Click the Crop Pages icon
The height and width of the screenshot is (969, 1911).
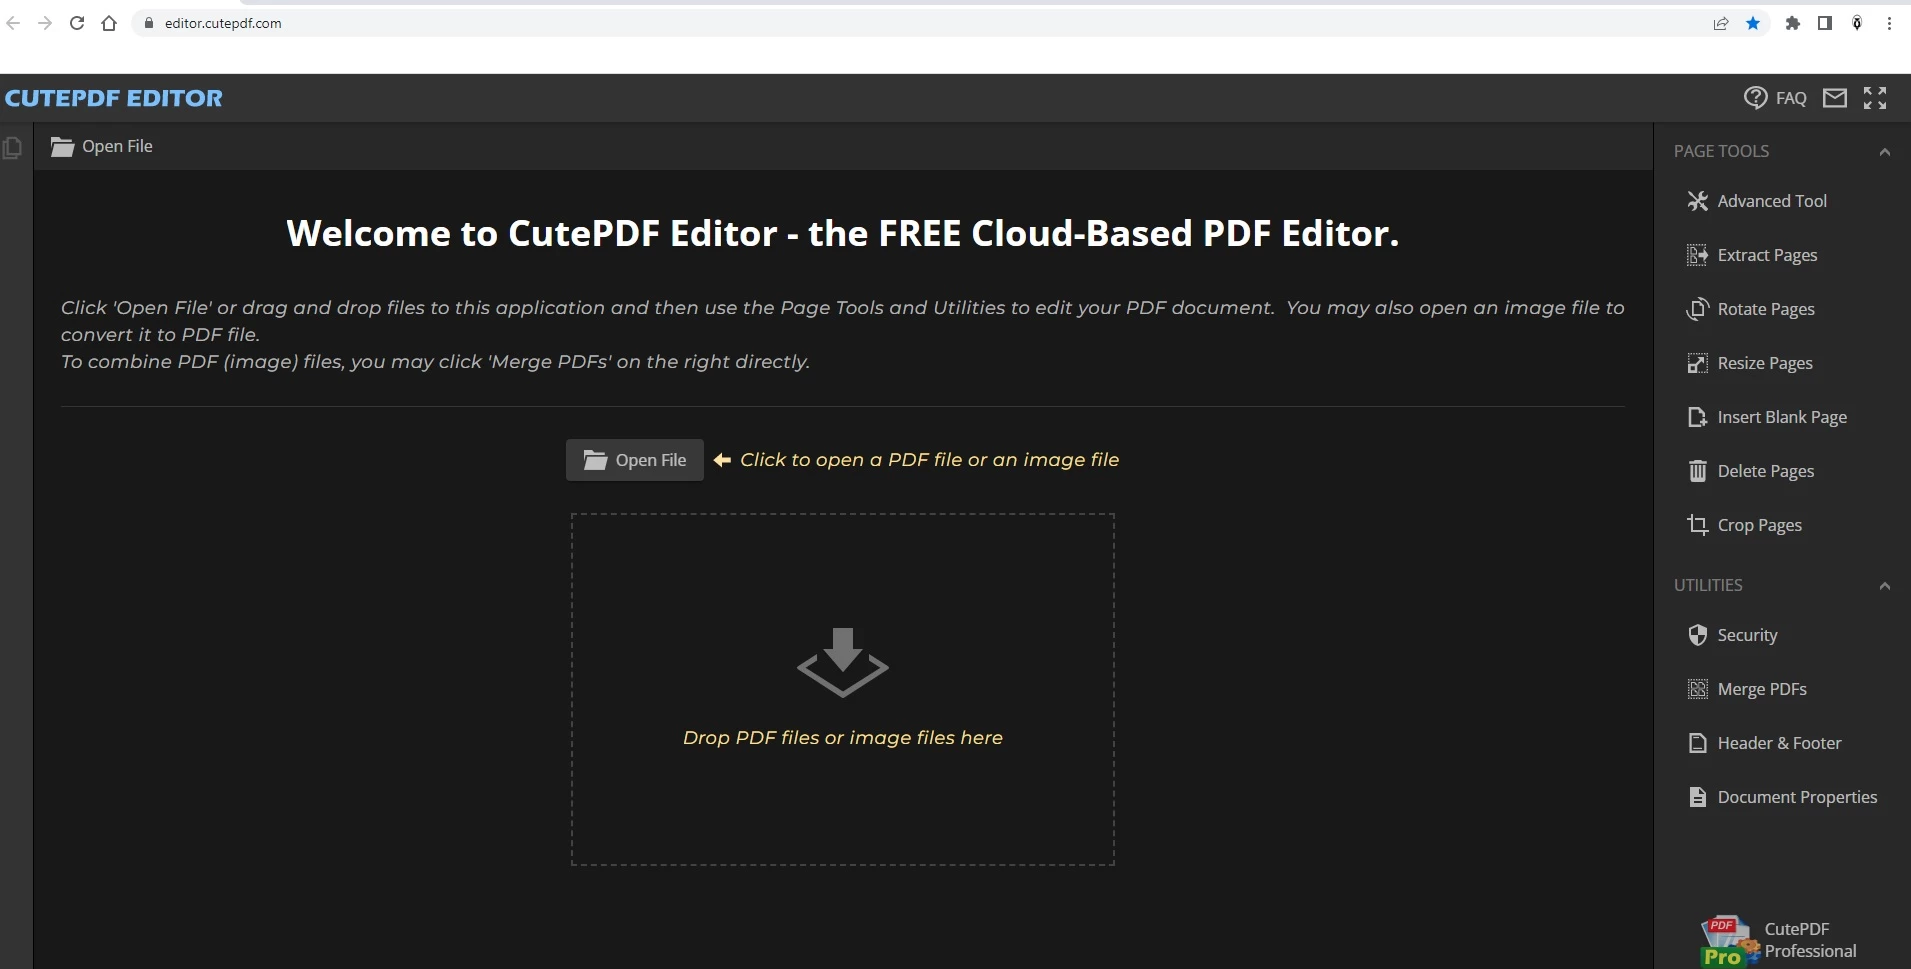[1698, 525]
